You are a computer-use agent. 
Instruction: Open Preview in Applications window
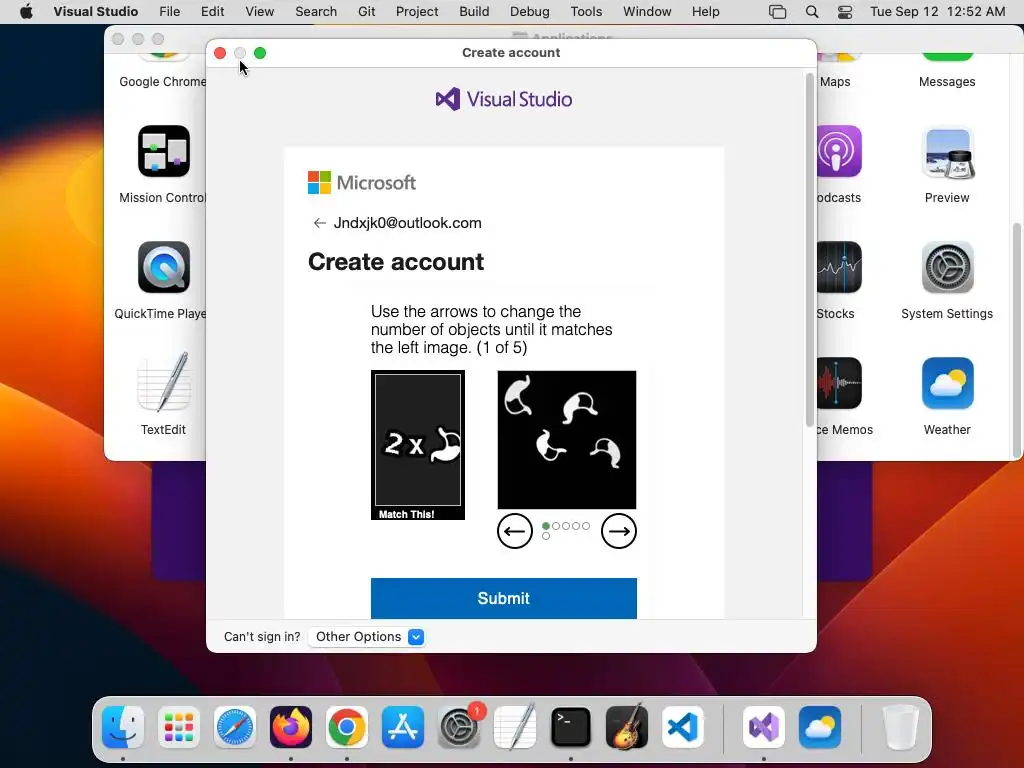pos(947,153)
